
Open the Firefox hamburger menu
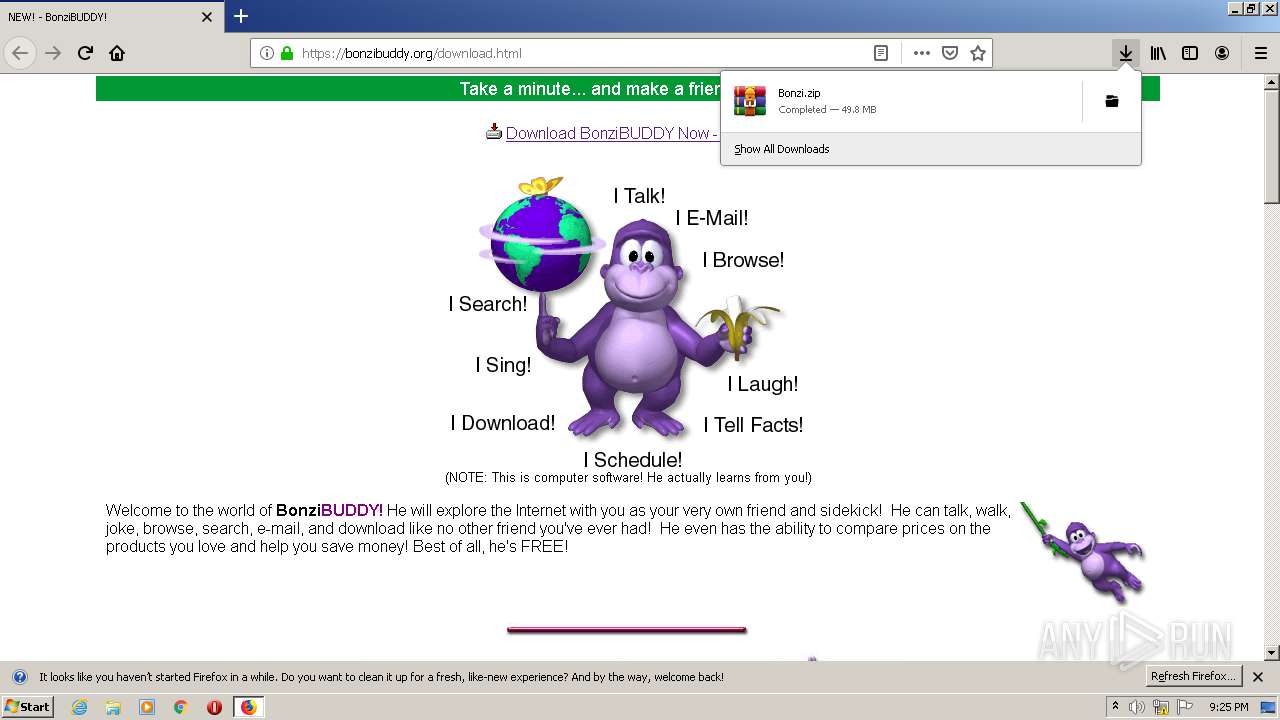(1261, 53)
